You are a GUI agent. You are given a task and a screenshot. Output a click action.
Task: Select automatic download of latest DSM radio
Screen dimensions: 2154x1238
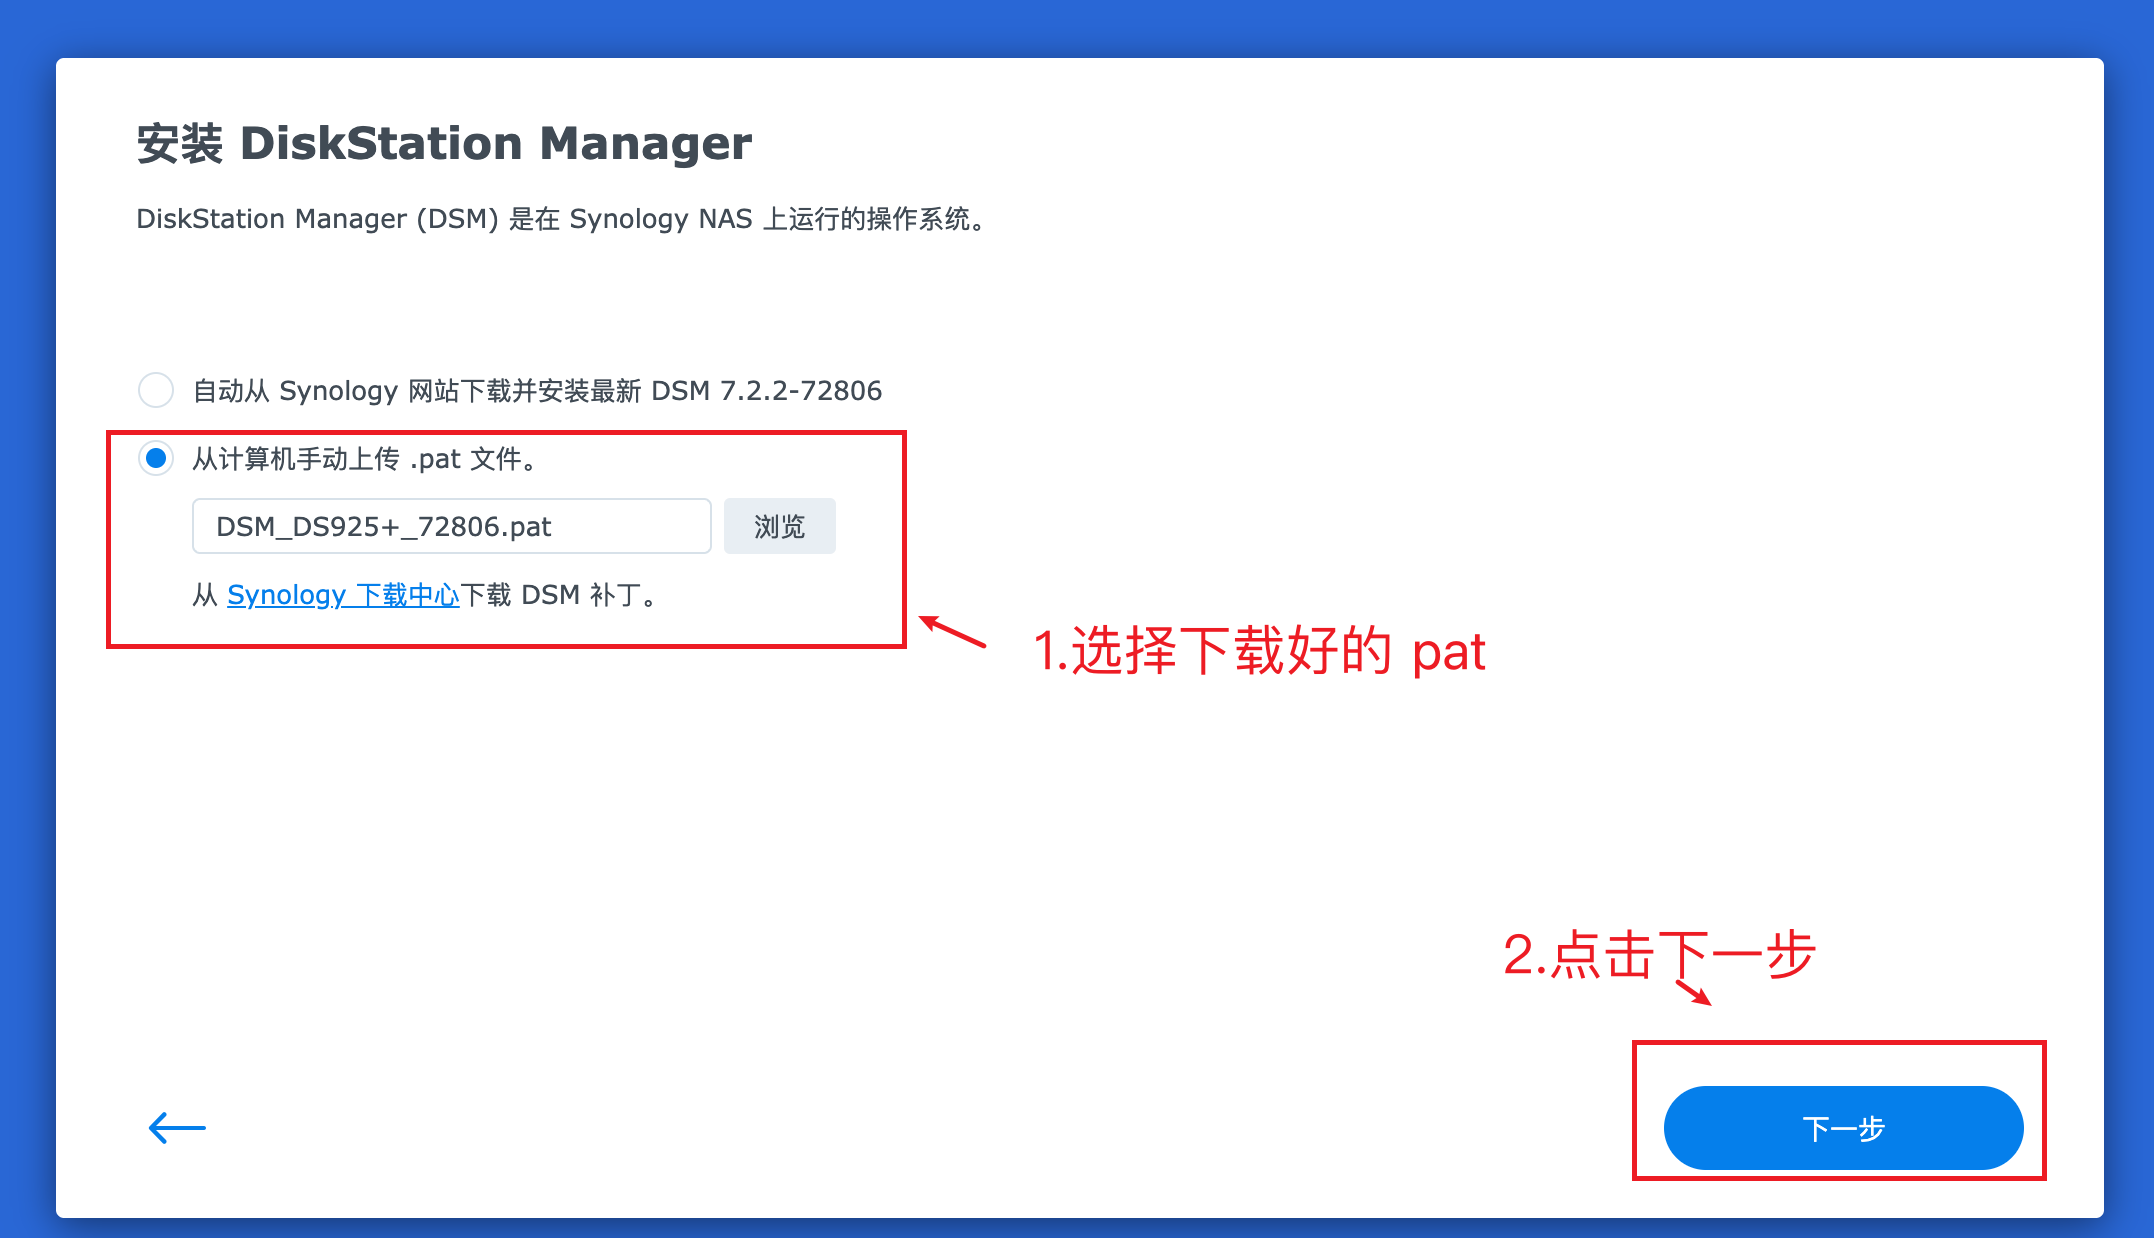[156, 390]
